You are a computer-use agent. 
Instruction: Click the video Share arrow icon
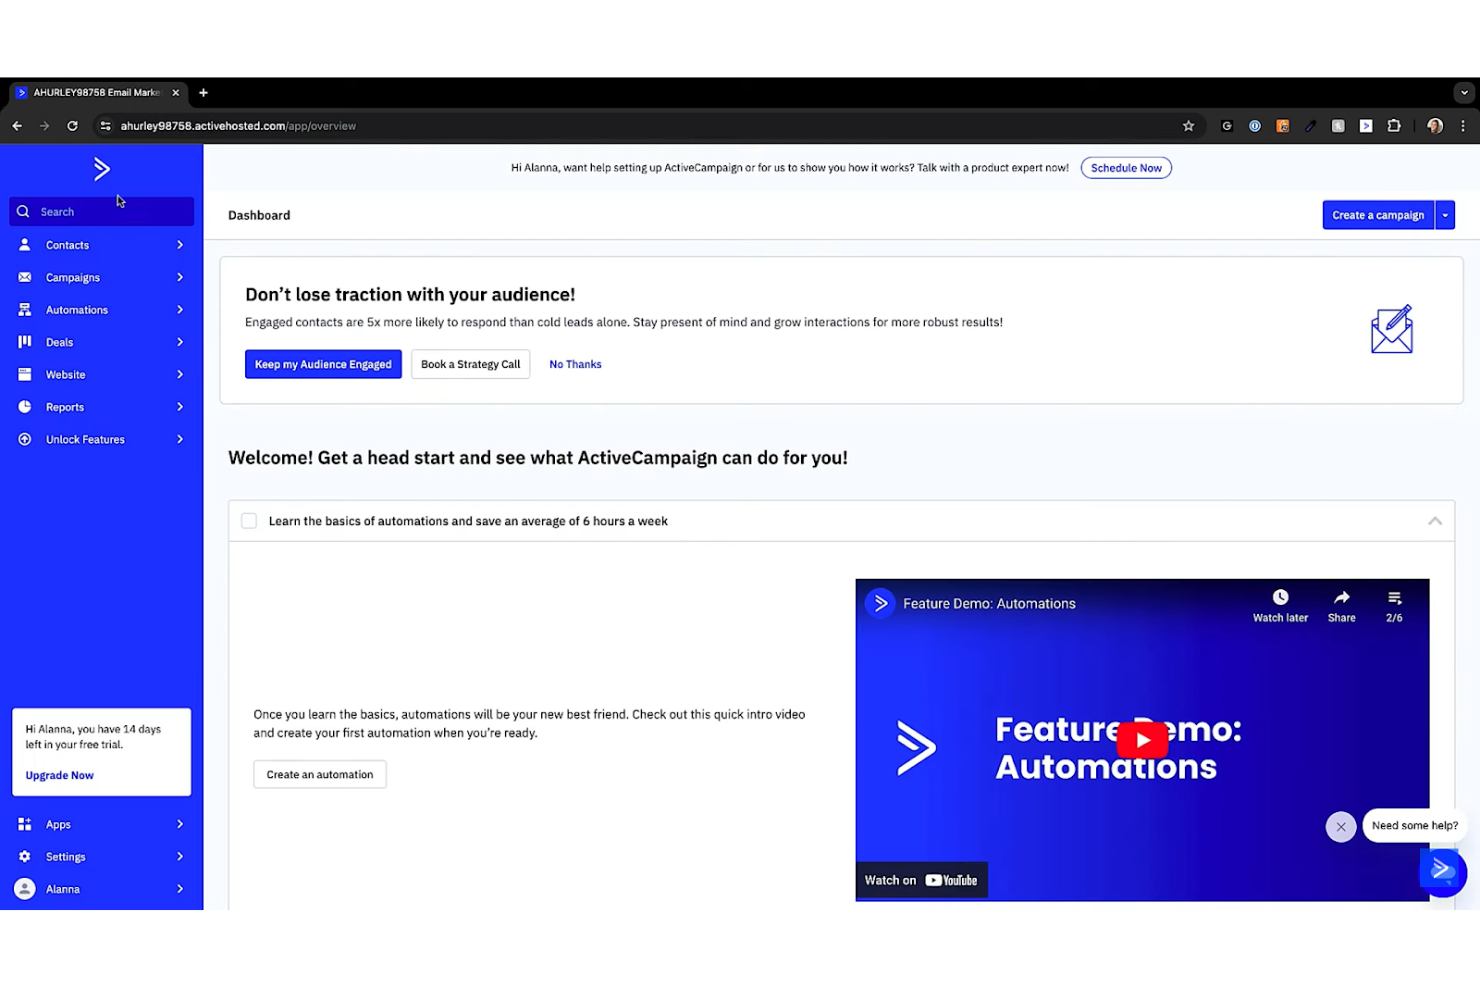(1342, 597)
